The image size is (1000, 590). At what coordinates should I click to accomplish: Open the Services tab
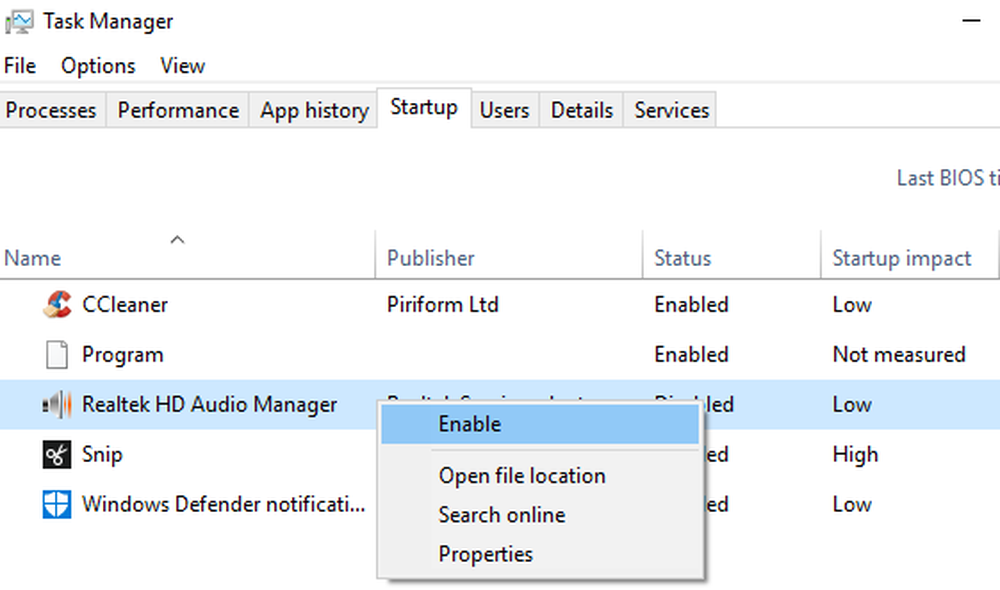point(671,110)
